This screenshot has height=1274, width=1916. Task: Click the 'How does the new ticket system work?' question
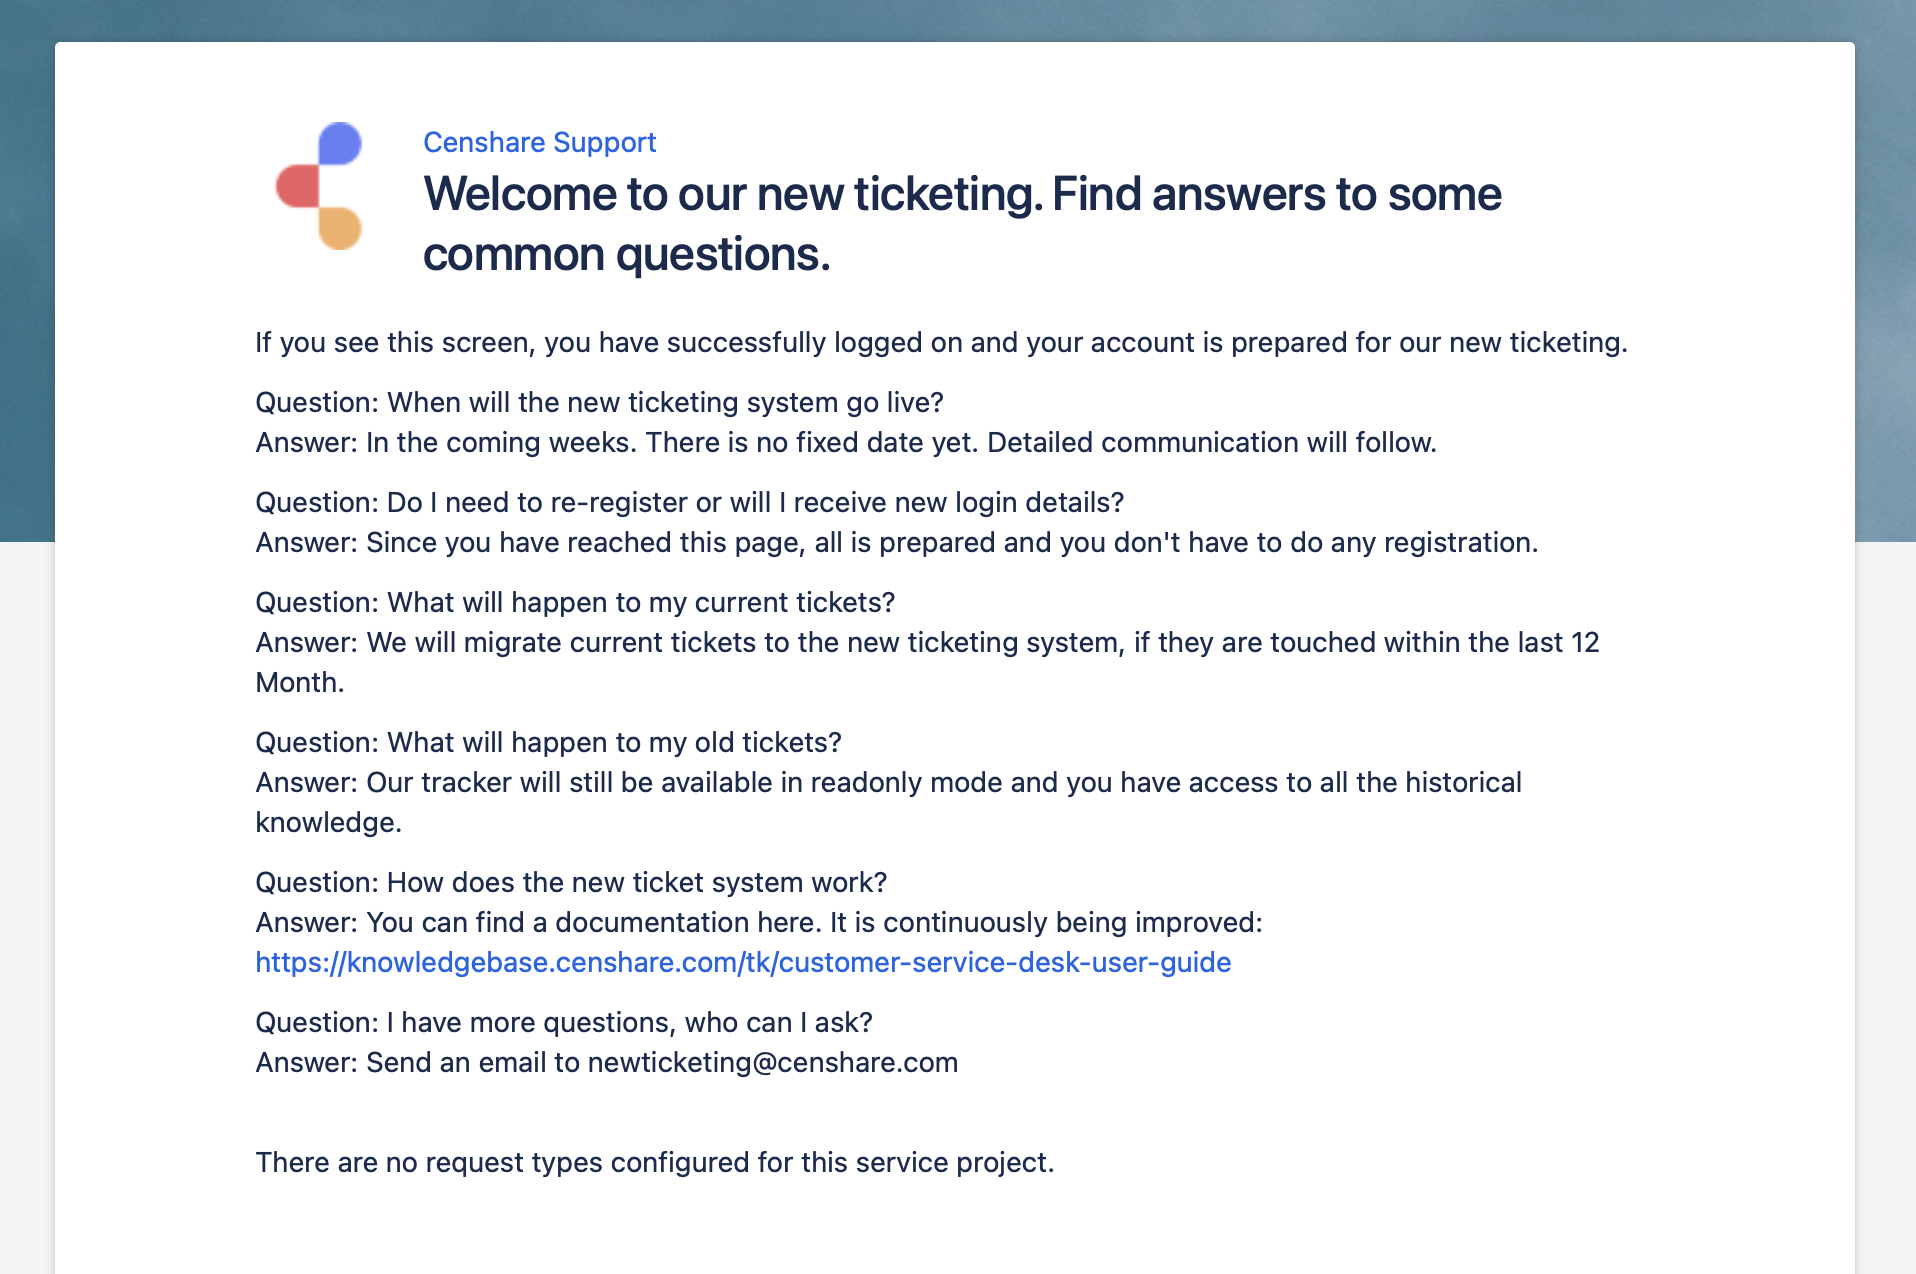pyautogui.click(x=571, y=882)
